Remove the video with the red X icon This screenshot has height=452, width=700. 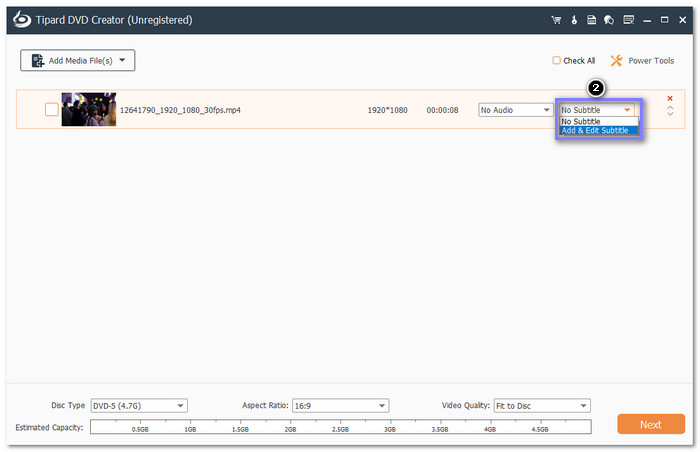pyautogui.click(x=670, y=98)
